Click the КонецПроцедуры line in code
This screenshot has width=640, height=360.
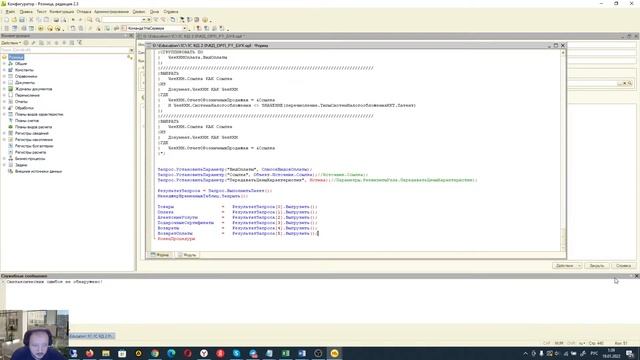click(x=176, y=238)
